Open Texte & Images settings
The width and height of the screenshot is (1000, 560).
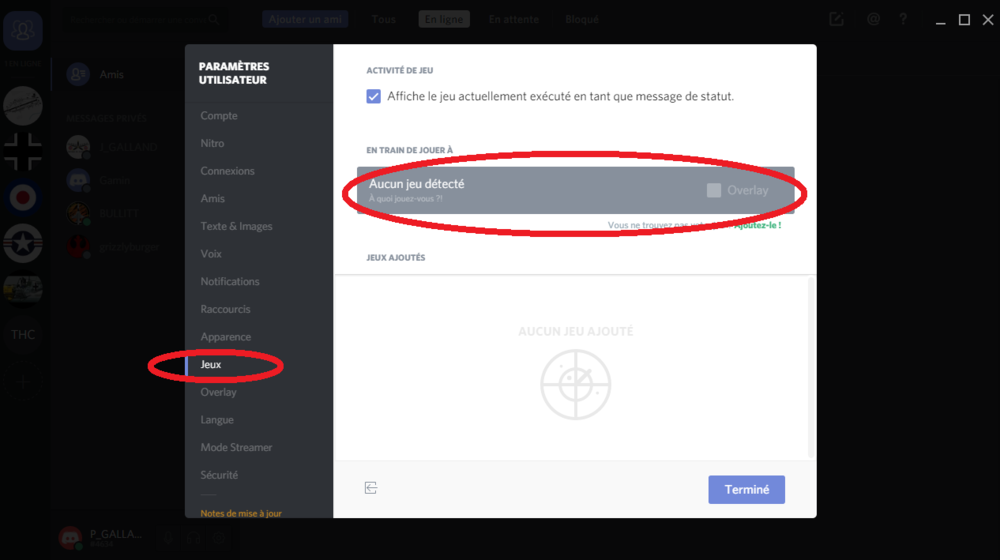click(236, 226)
